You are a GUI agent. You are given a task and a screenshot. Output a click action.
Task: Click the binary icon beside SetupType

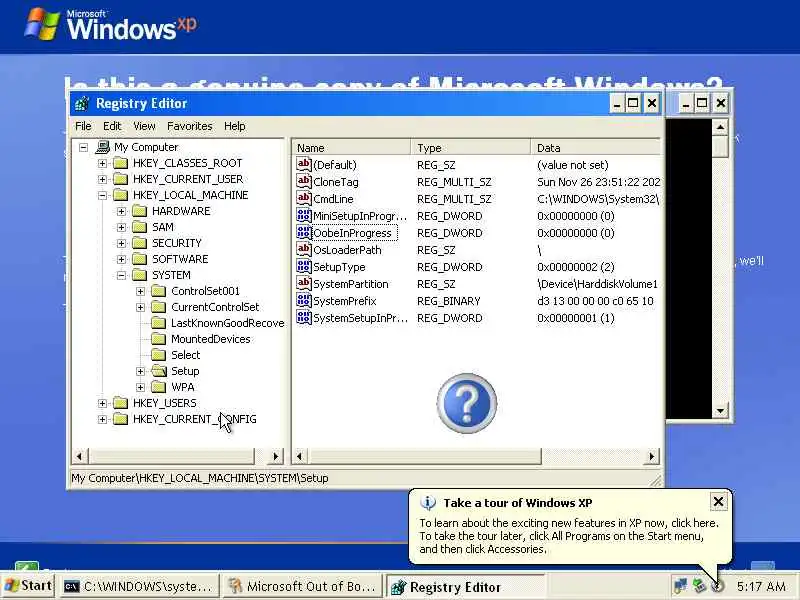[304, 266]
